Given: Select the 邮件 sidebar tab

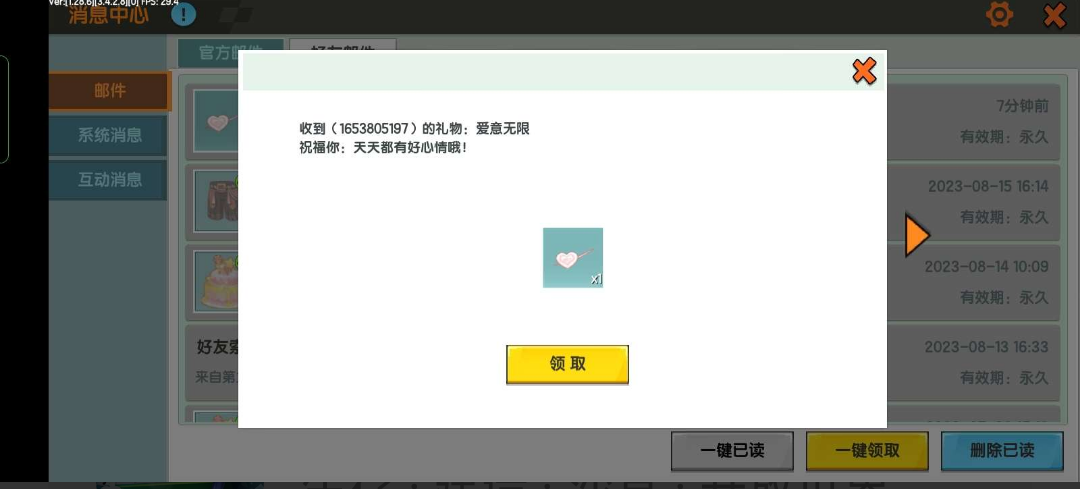Looking at the screenshot, I should coord(110,91).
